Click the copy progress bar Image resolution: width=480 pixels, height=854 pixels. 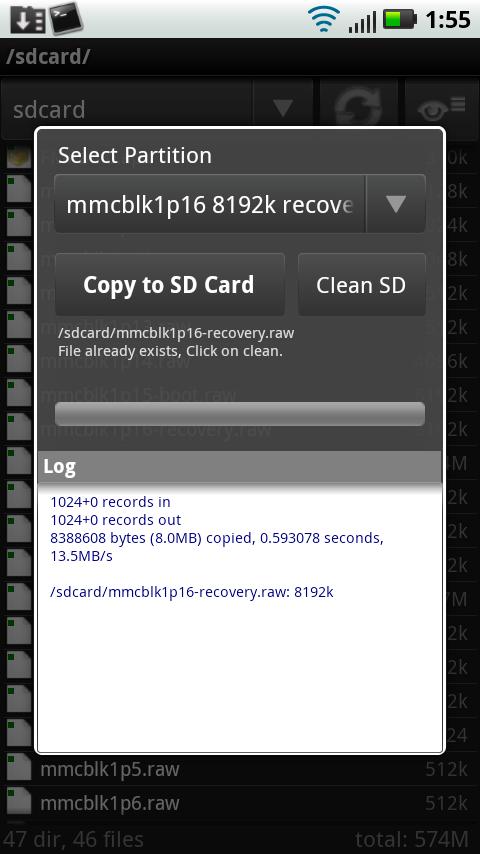(x=240, y=414)
